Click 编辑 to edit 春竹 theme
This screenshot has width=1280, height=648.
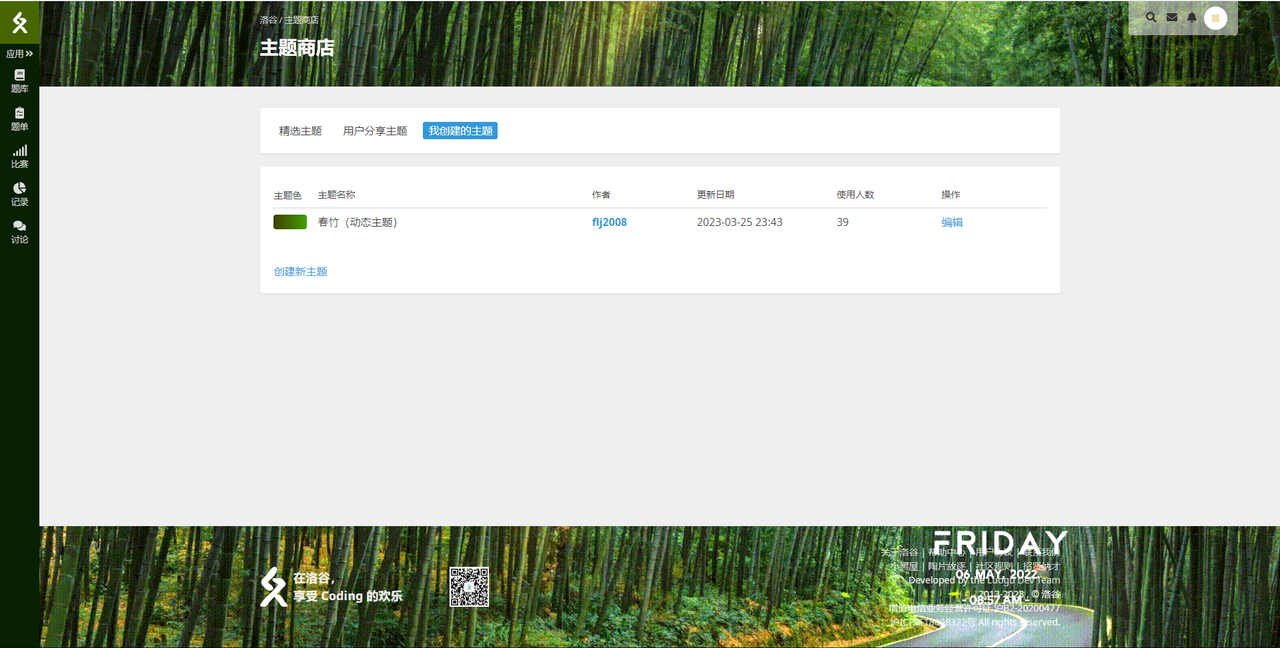point(952,222)
